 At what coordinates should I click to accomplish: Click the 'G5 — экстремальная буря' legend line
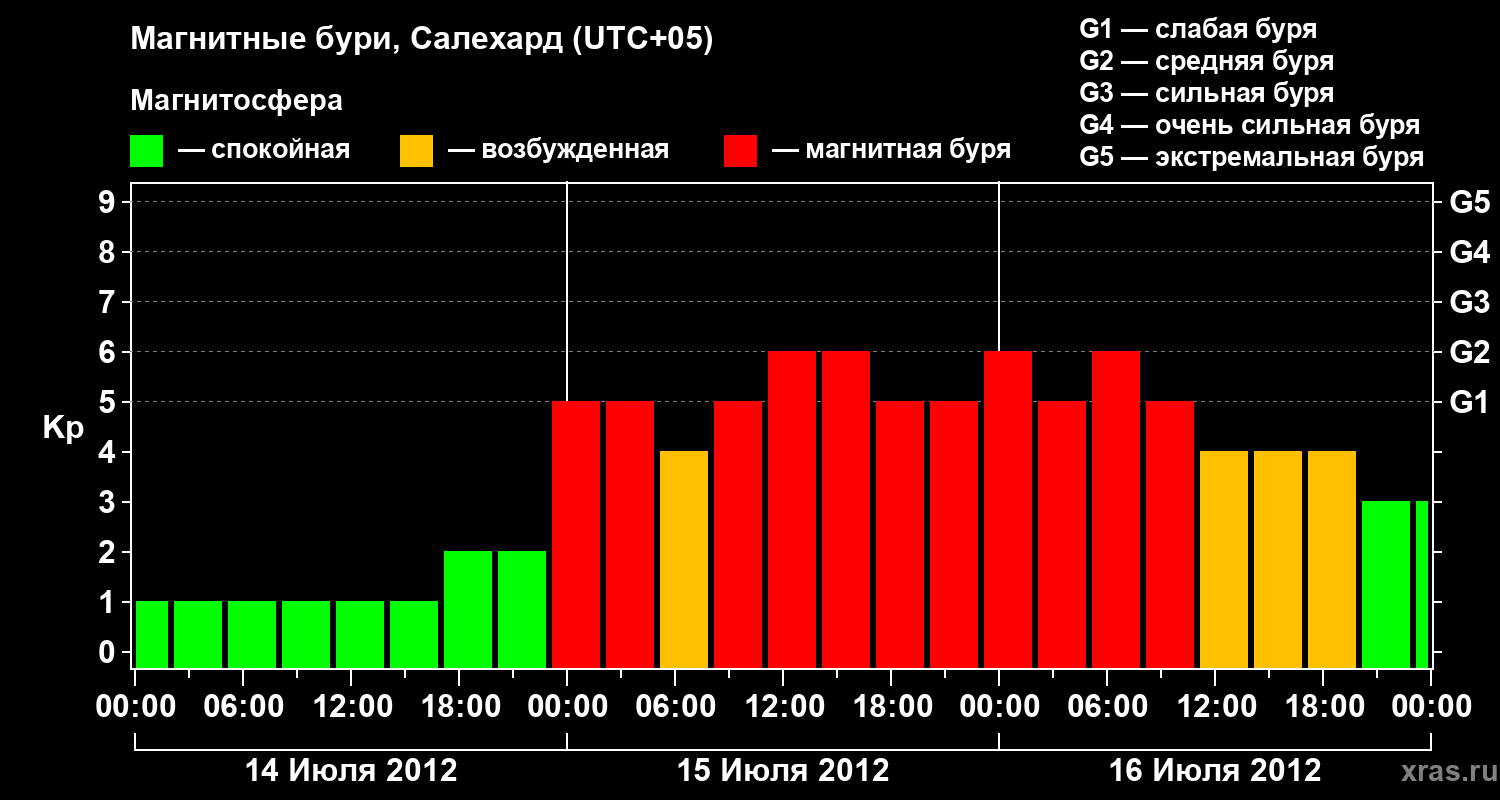[x=1252, y=157]
